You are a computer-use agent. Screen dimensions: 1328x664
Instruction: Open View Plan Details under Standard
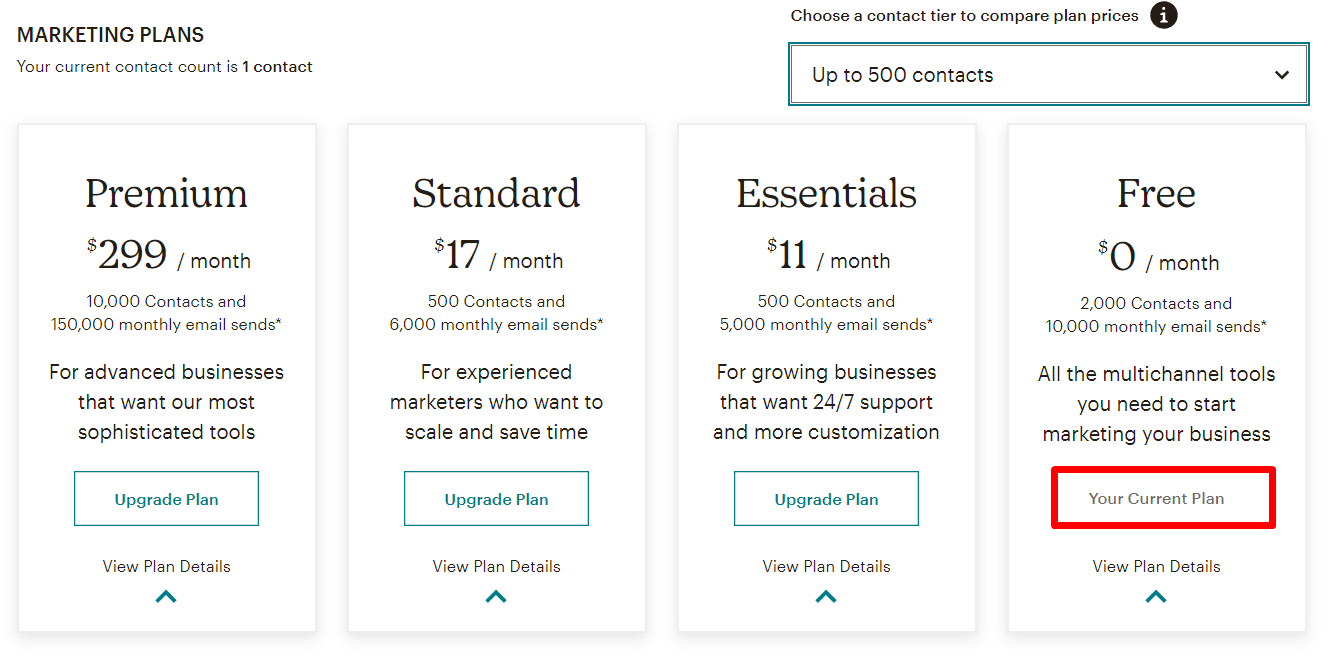click(496, 566)
